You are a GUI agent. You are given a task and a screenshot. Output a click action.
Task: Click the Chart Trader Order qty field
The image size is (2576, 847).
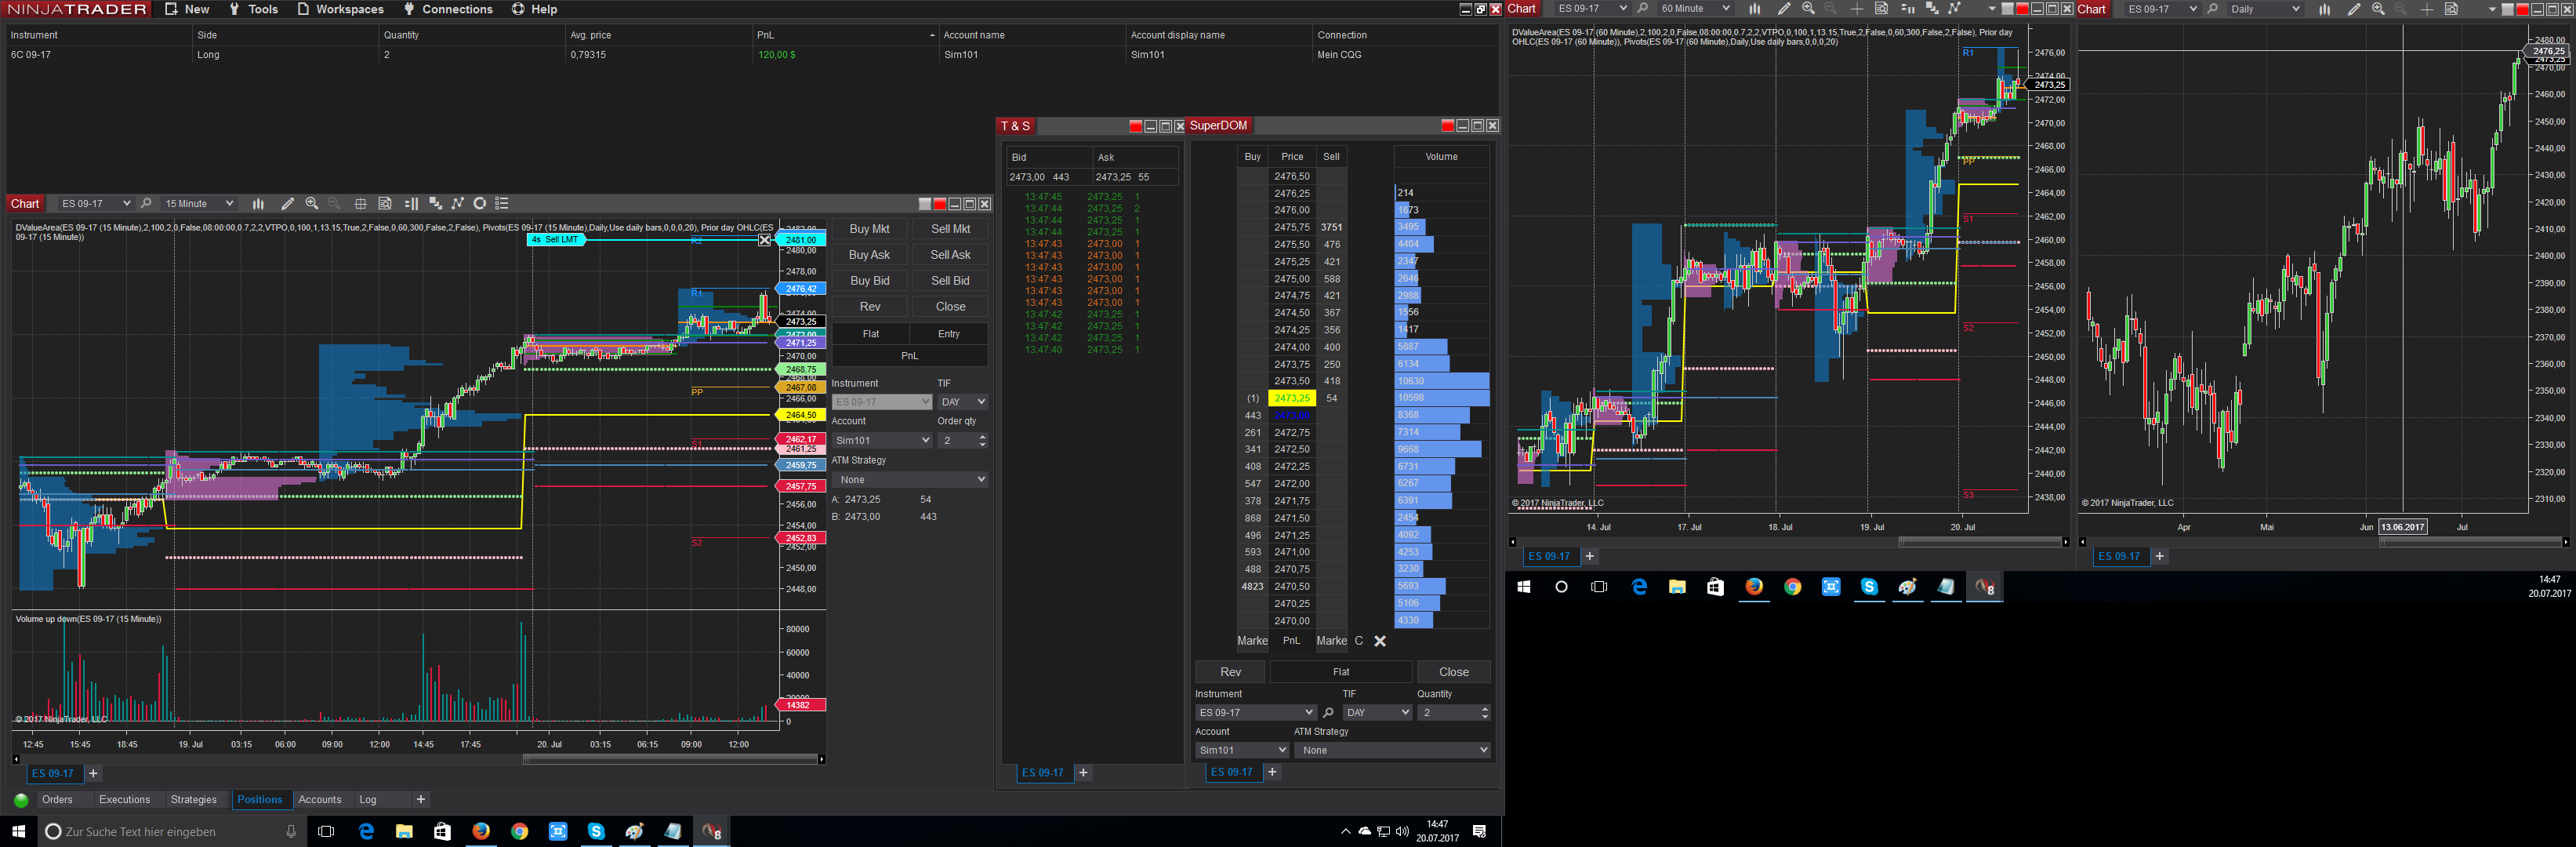tap(963, 441)
